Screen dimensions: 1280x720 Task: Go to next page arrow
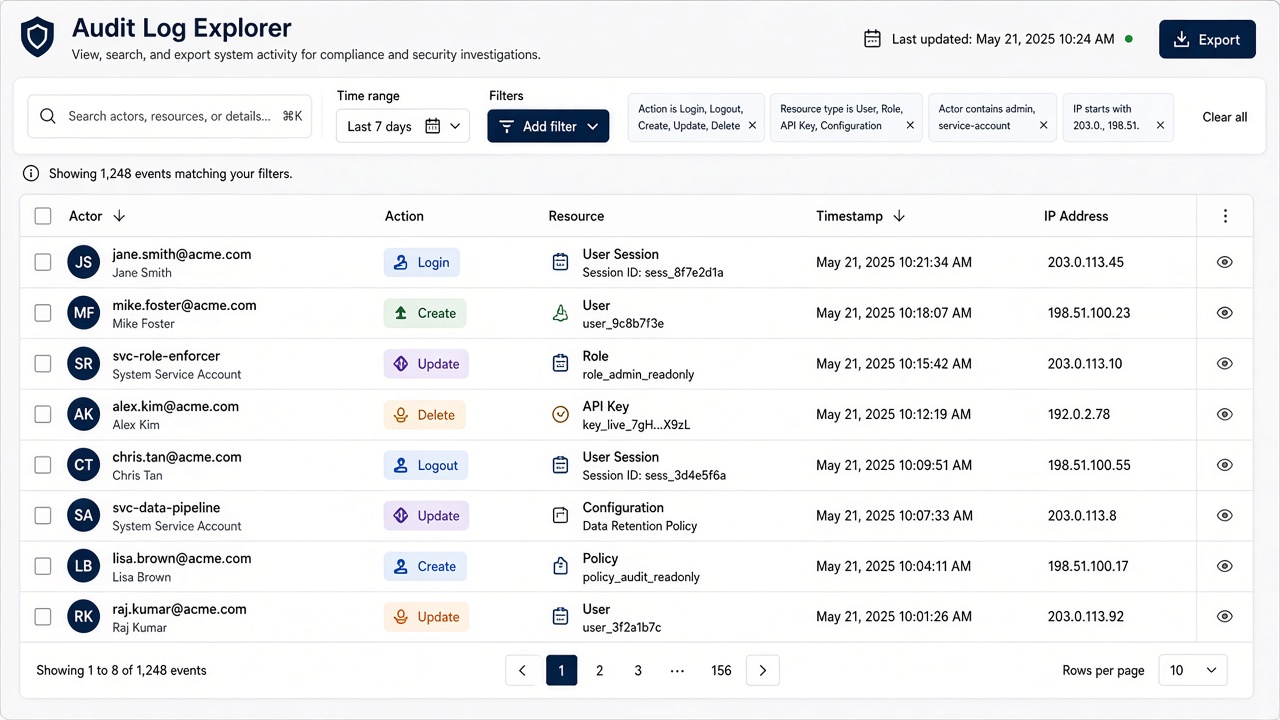click(763, 670)
